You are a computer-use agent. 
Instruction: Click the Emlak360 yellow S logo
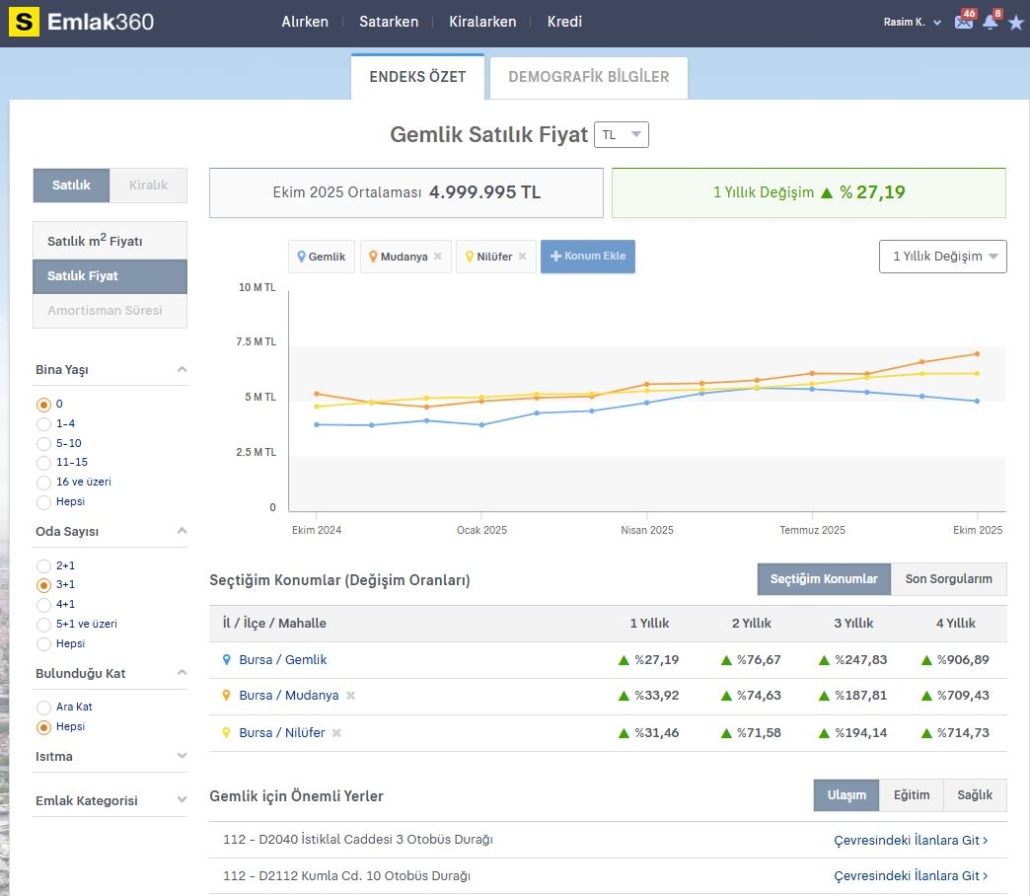click(x=24, y=22)
